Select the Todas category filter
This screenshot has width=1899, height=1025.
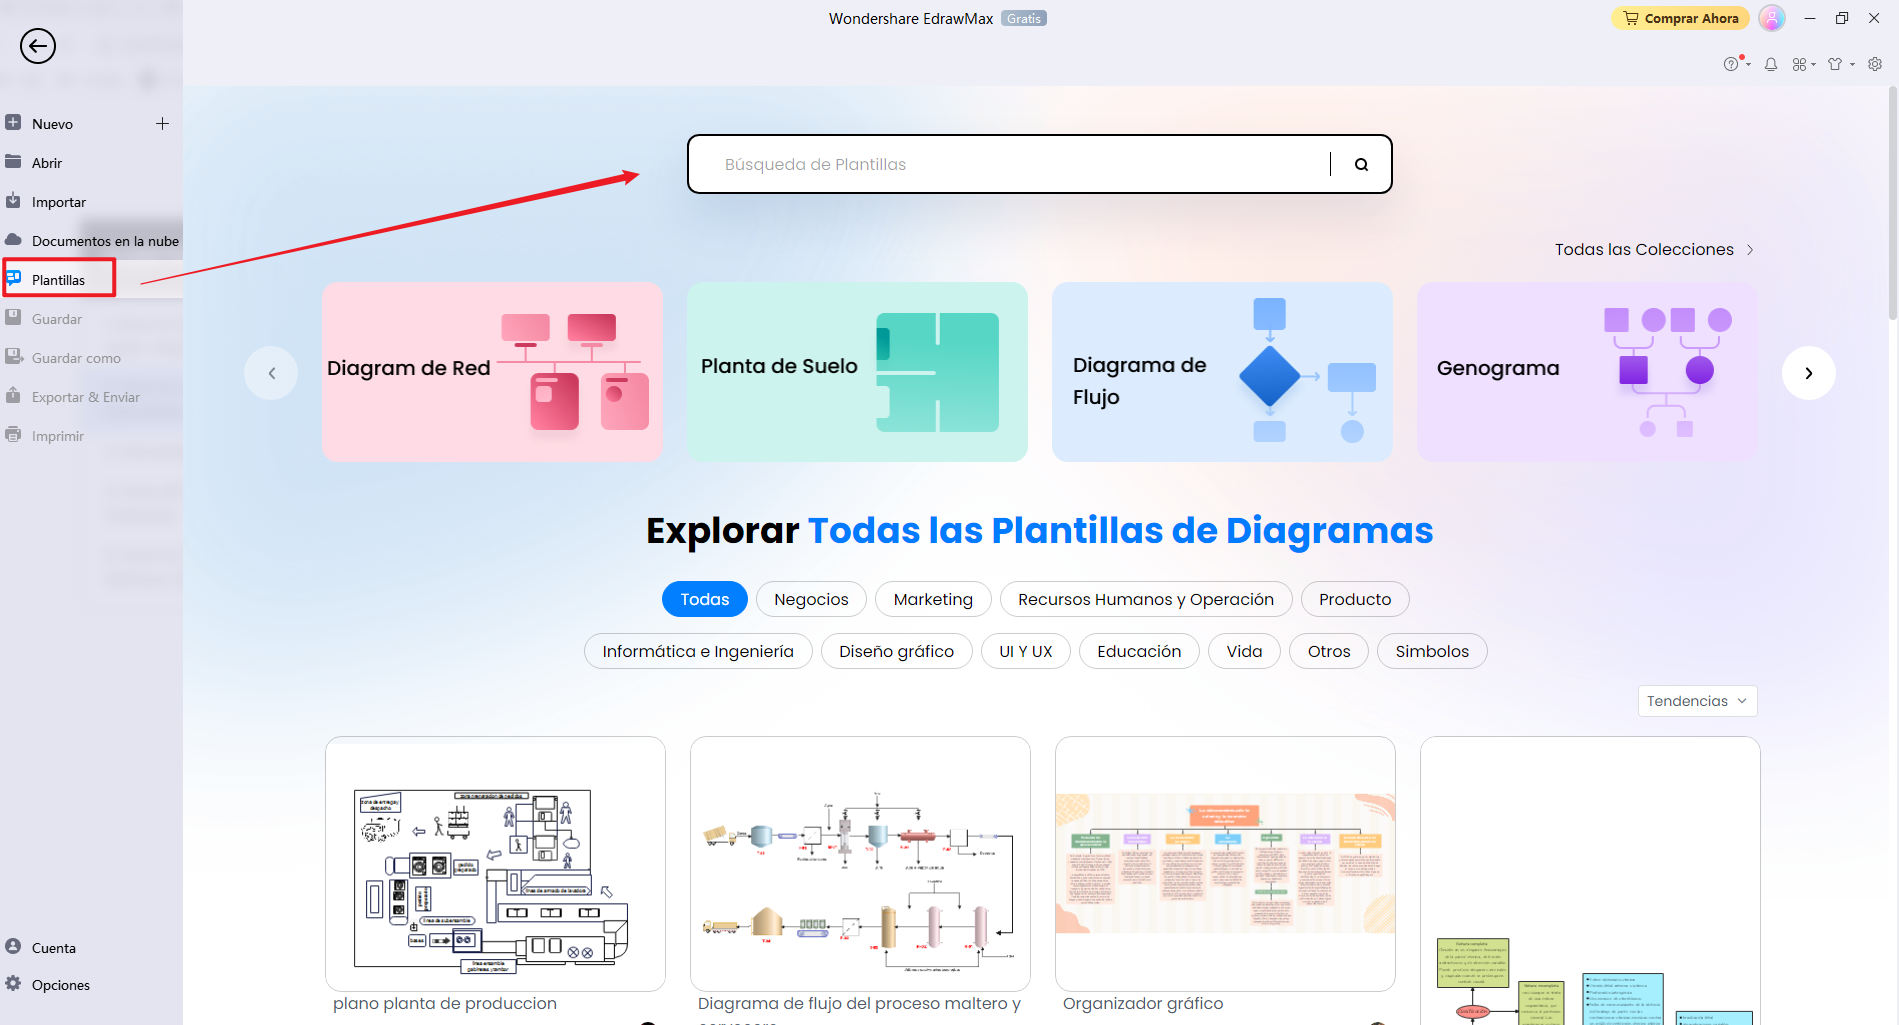[x=704, y=599]
